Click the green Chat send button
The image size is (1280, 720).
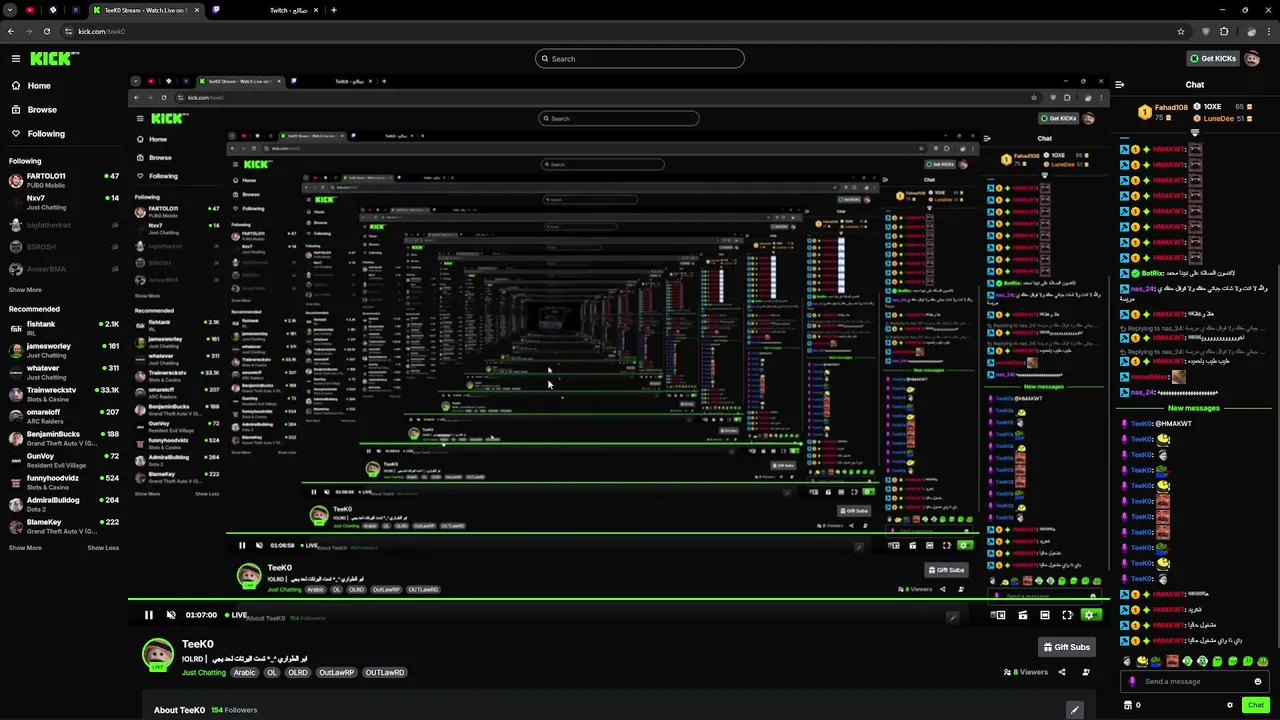[x=1256, y=705]
